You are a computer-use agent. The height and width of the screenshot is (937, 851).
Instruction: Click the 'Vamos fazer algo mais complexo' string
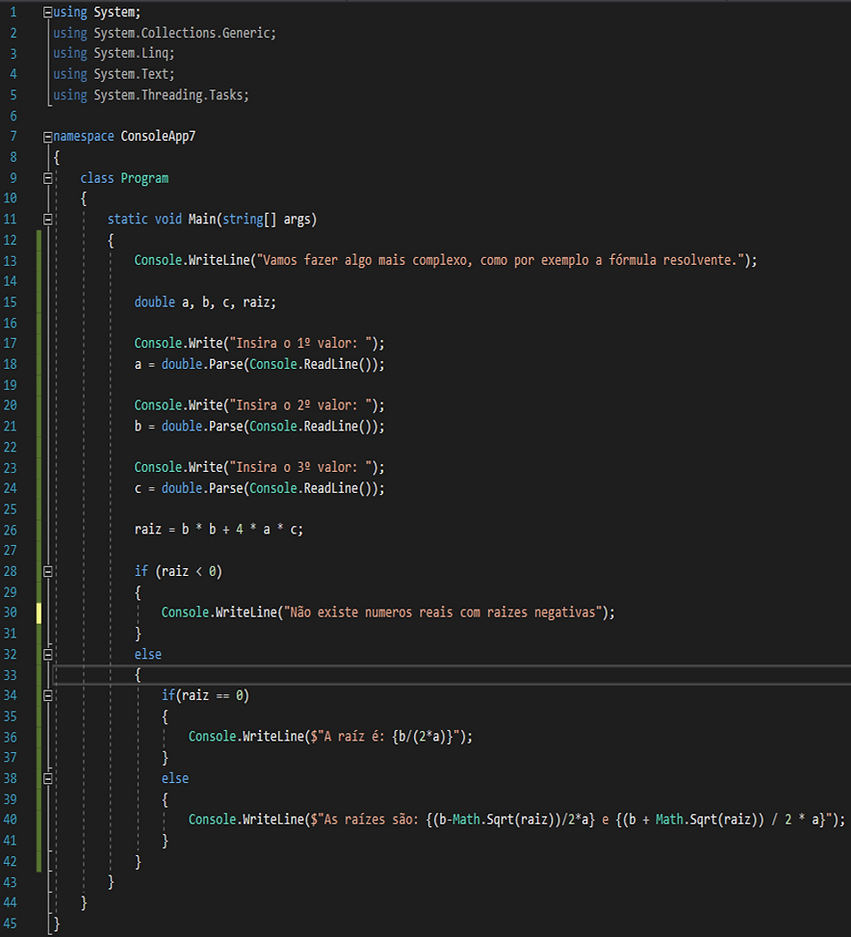pos(503,261)
